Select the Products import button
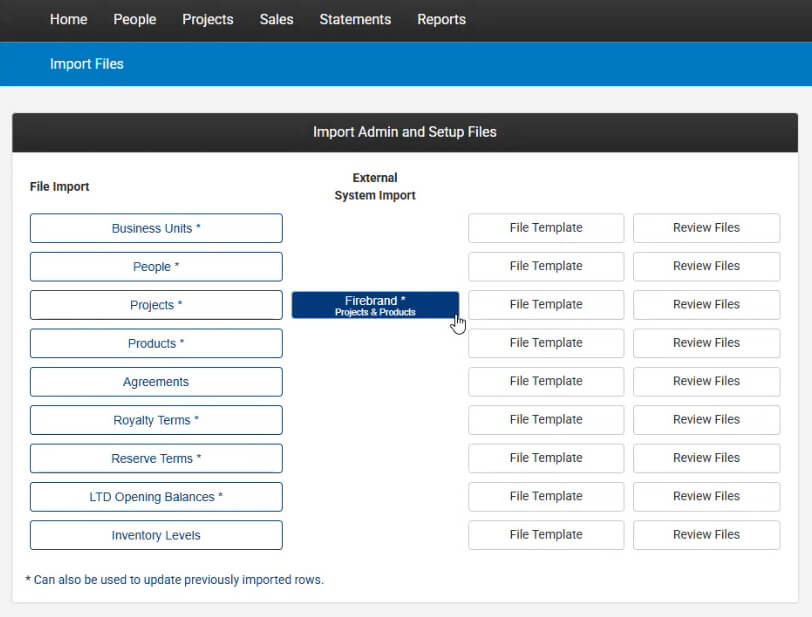Image resolution: width=812 pixels, height=617 pixels. (156, 343)
